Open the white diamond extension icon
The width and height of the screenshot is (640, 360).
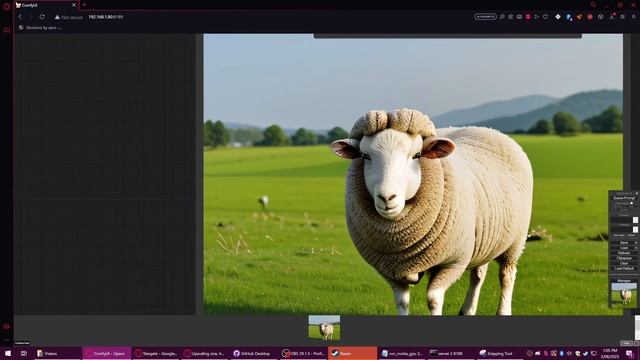(558, 17)
